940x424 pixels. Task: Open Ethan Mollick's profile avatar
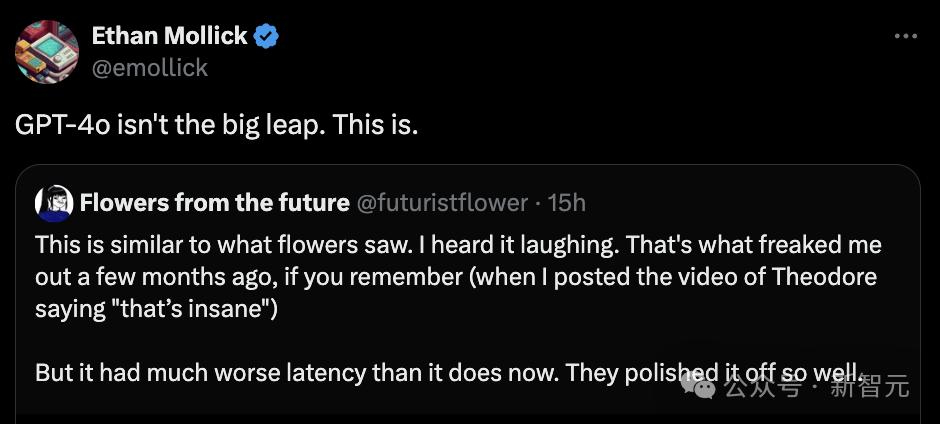click(47, 51)
